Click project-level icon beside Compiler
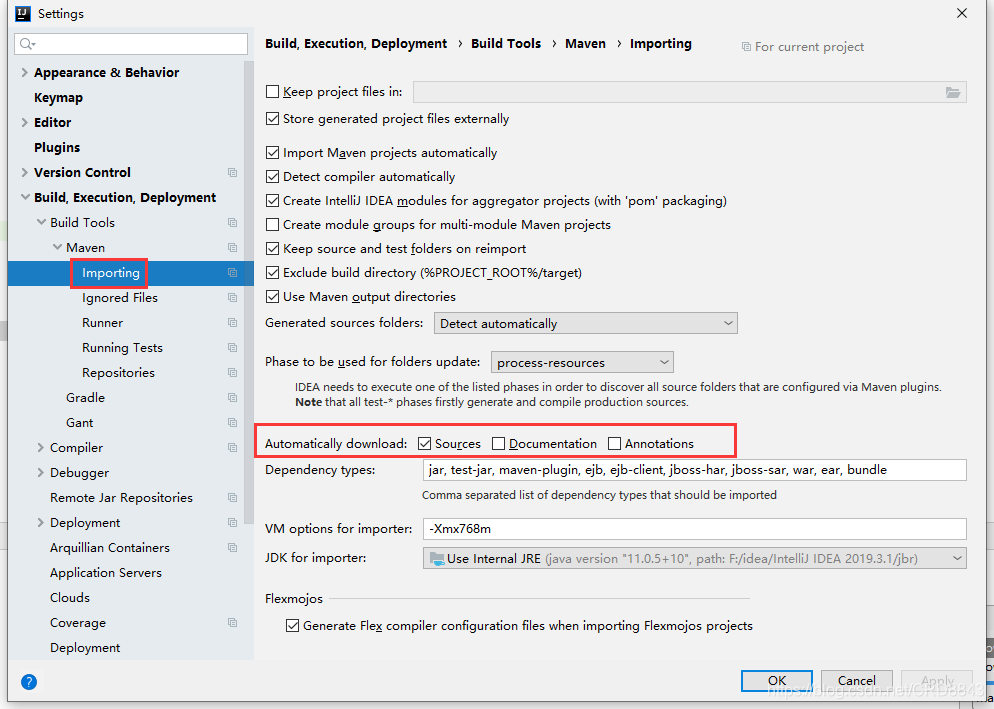Image resolution: width=994 pixels, height=709 pixels. 233,448
